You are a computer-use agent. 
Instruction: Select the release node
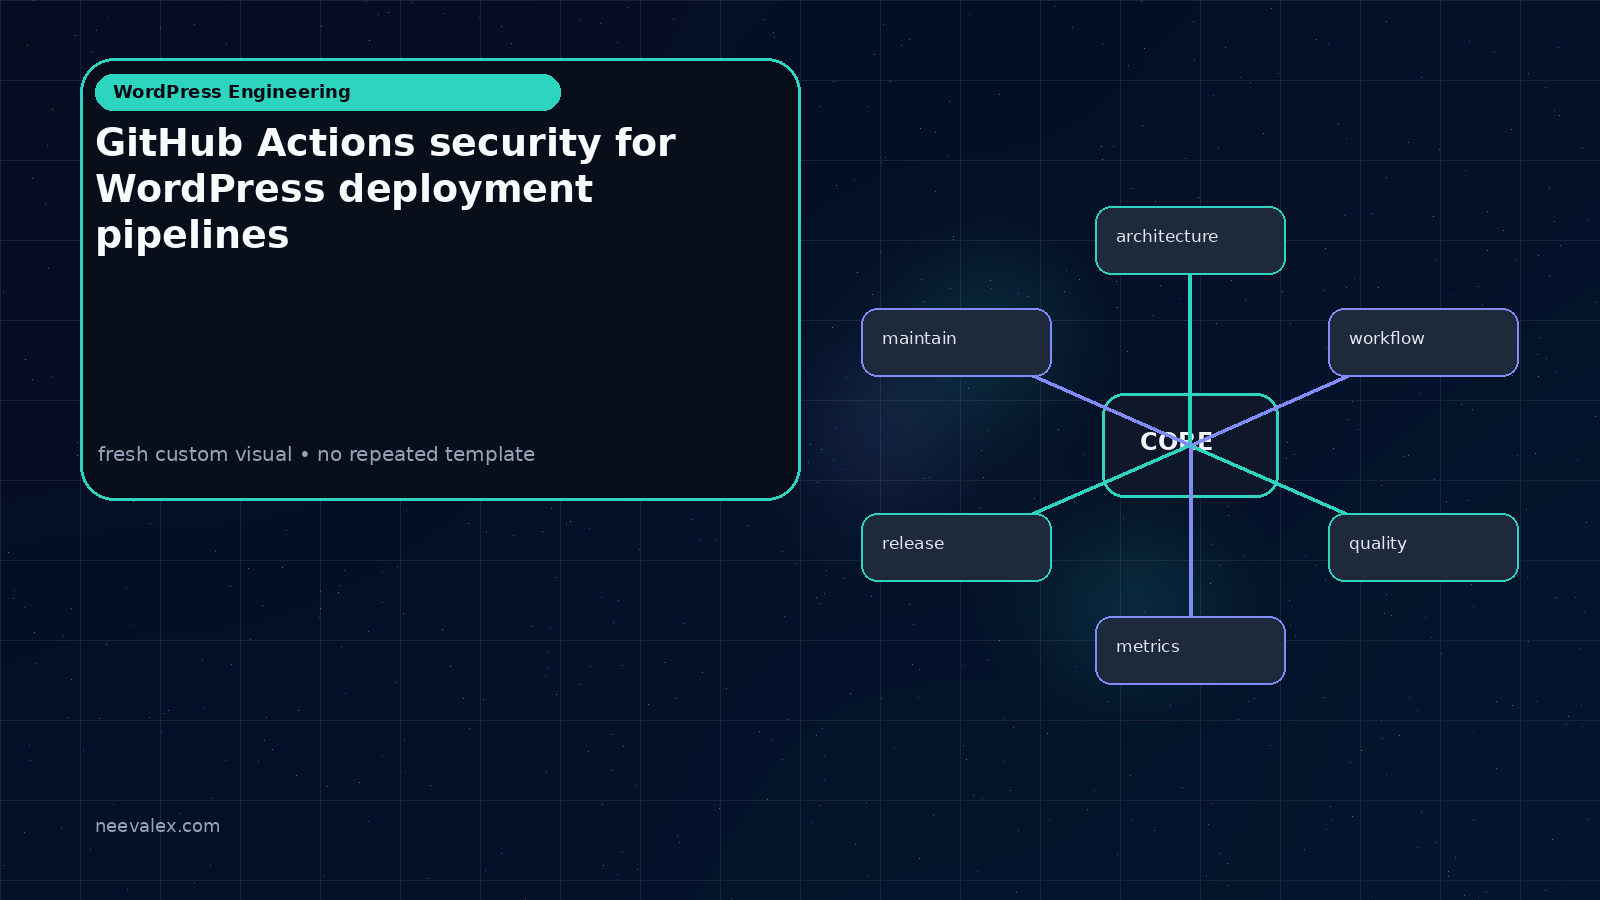pos(956,547)
